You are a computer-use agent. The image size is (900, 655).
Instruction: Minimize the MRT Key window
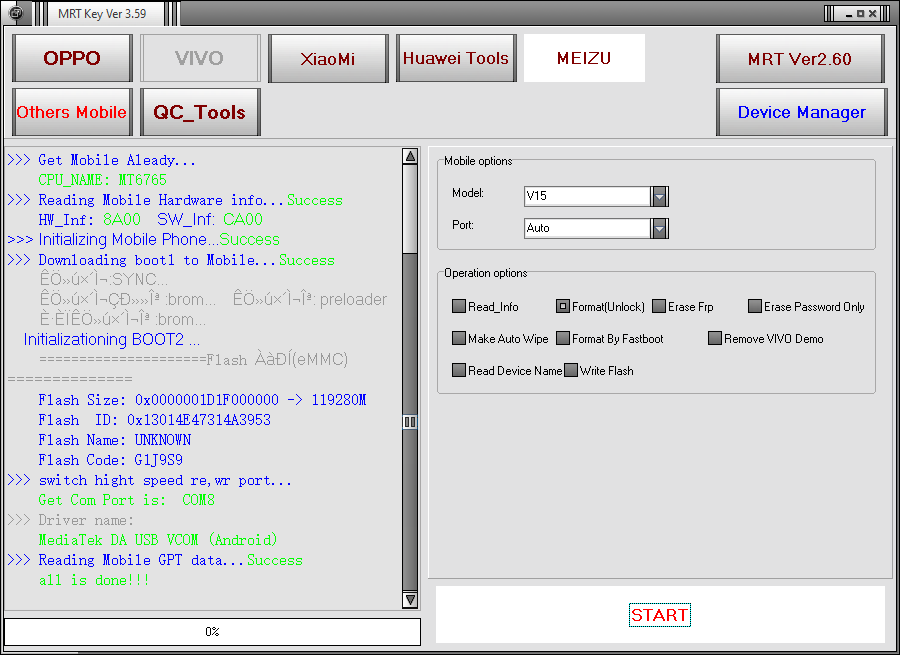(849, 14)
